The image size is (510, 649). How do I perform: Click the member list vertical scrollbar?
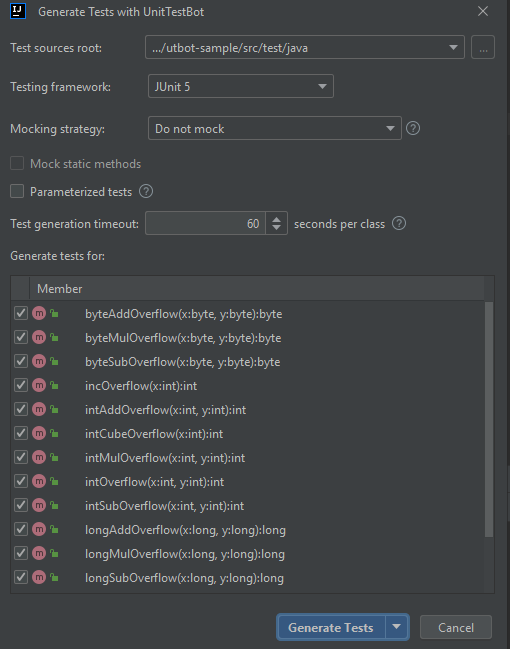[489, 419]
